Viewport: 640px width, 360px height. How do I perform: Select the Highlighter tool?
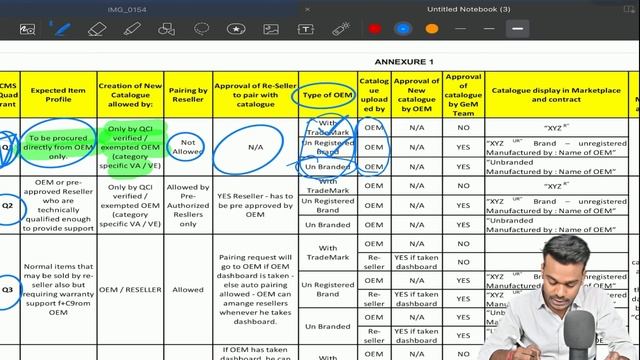coord(132,29)
